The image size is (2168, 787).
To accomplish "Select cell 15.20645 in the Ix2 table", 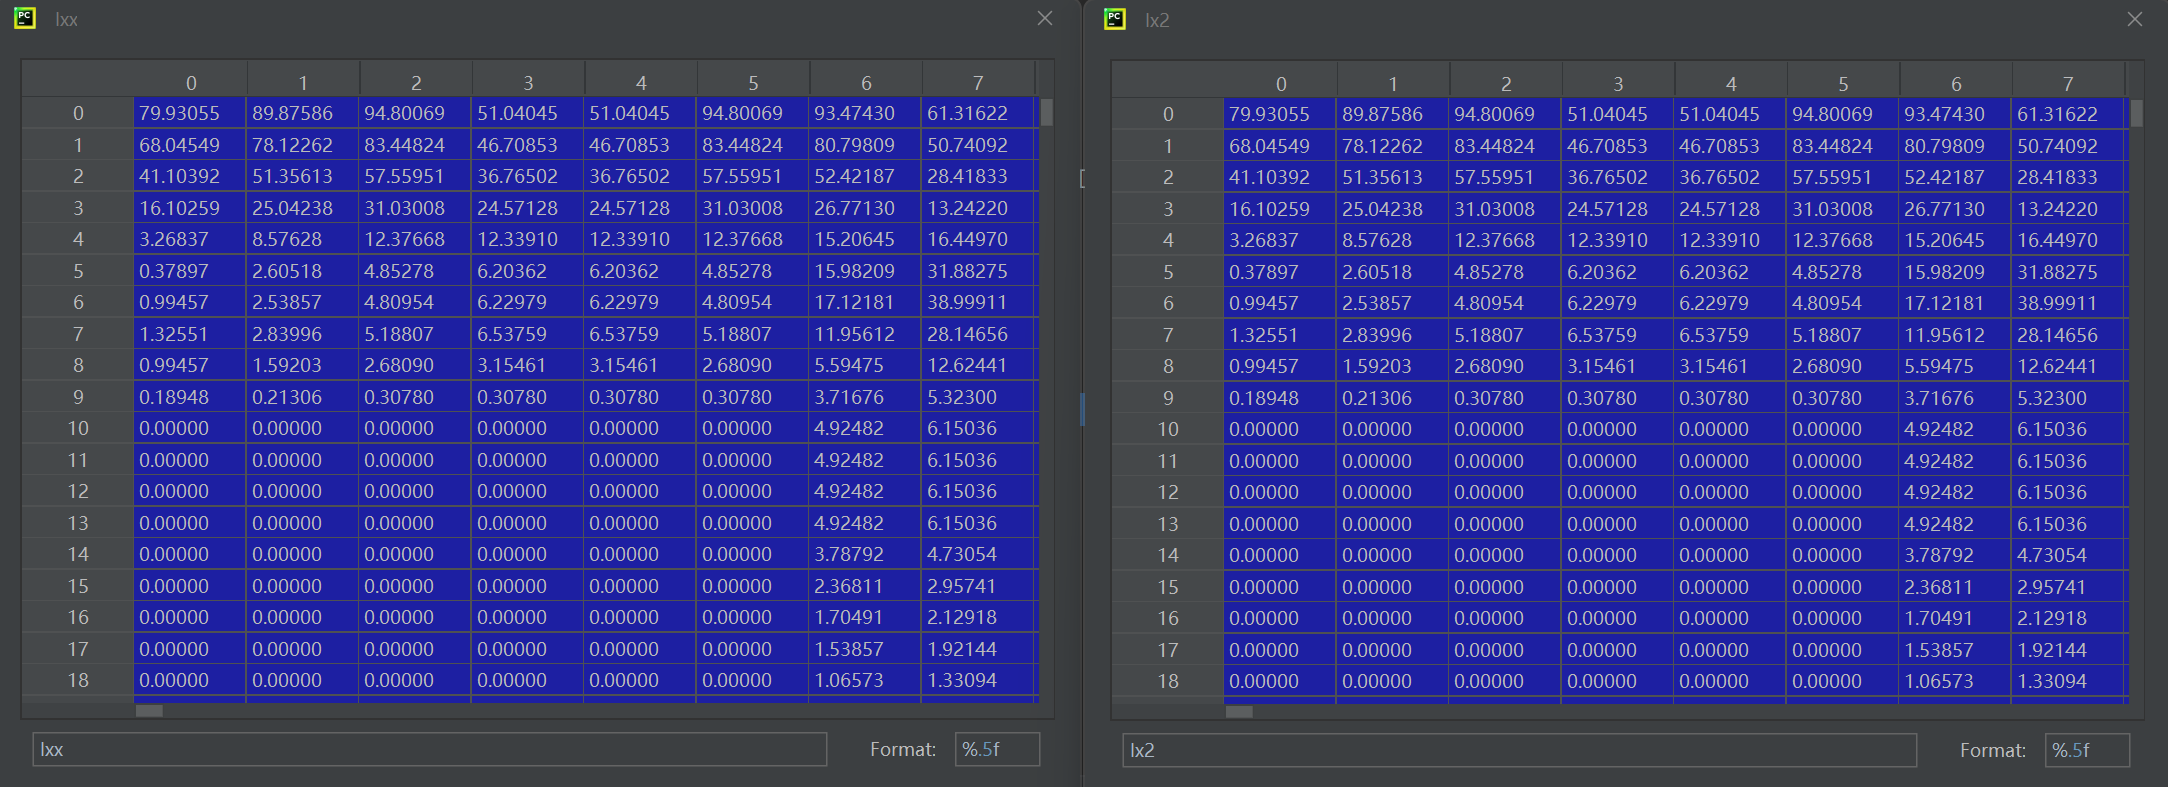I will 1955,240.
